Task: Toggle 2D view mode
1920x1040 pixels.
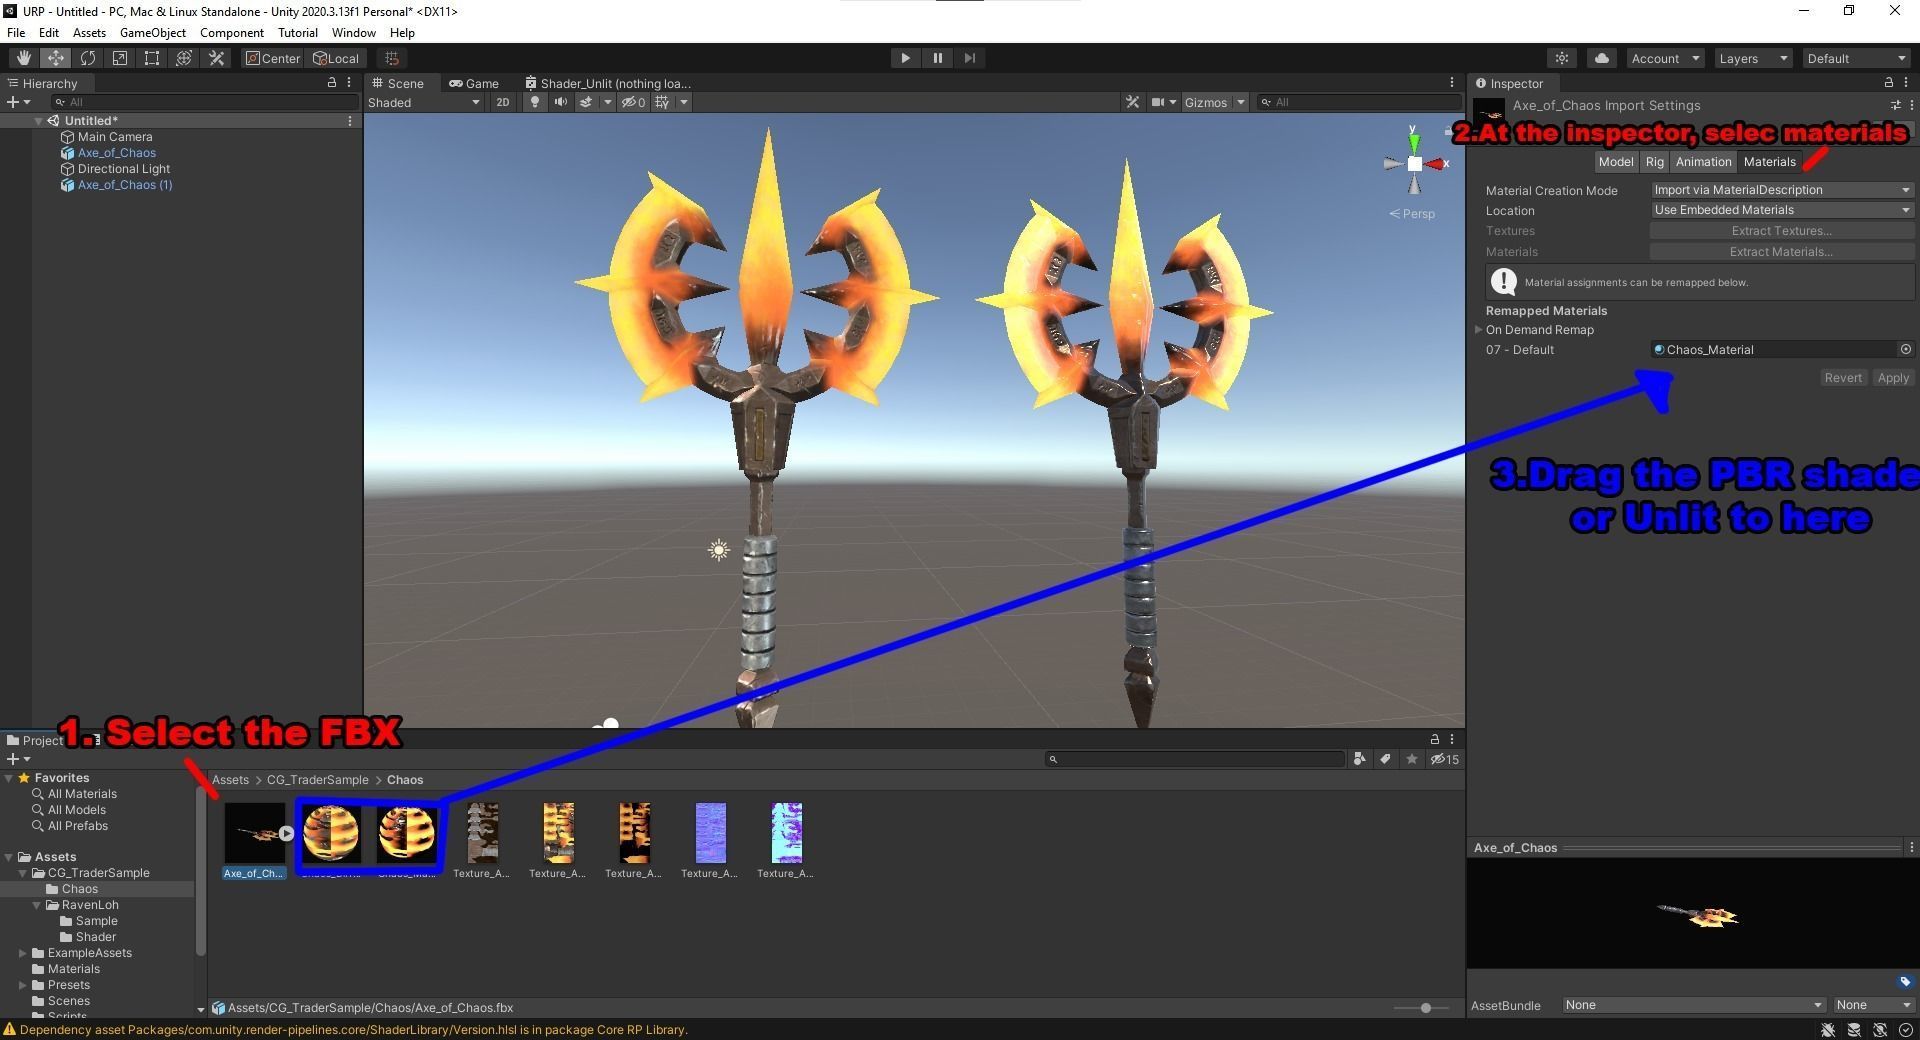Action: click(502, 102)
